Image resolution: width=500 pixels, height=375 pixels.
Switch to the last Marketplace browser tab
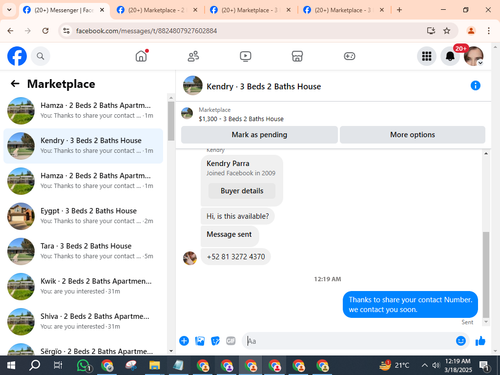343,10
